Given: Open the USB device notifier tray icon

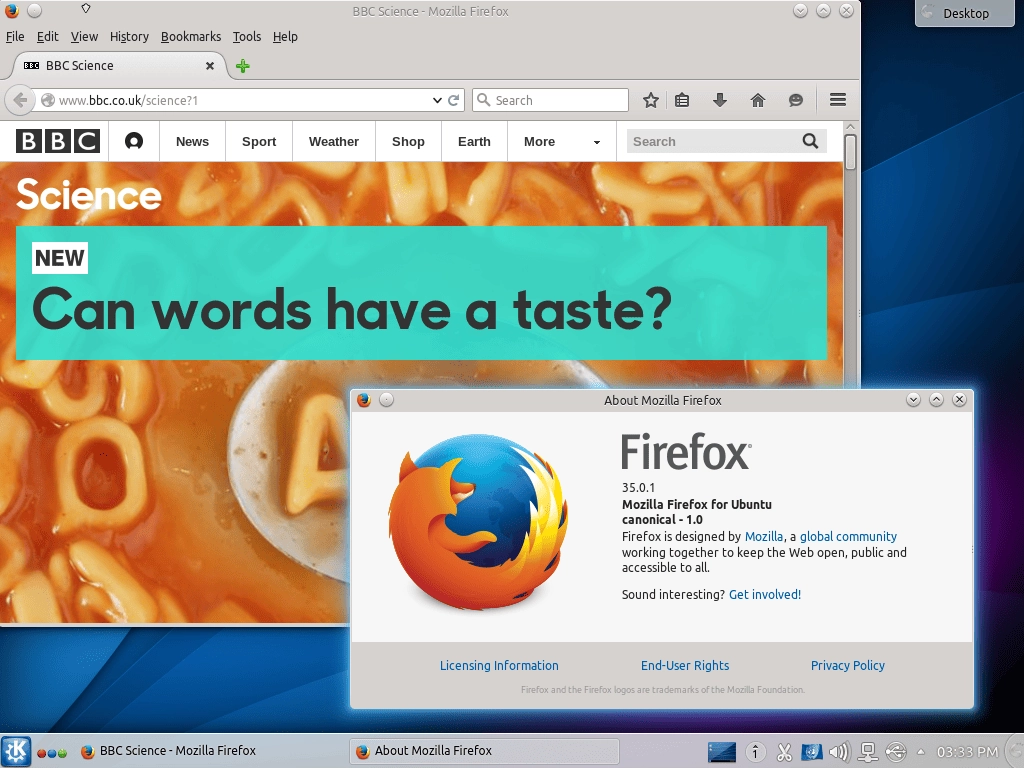Looking at the screenshot, I should (896, 752).
